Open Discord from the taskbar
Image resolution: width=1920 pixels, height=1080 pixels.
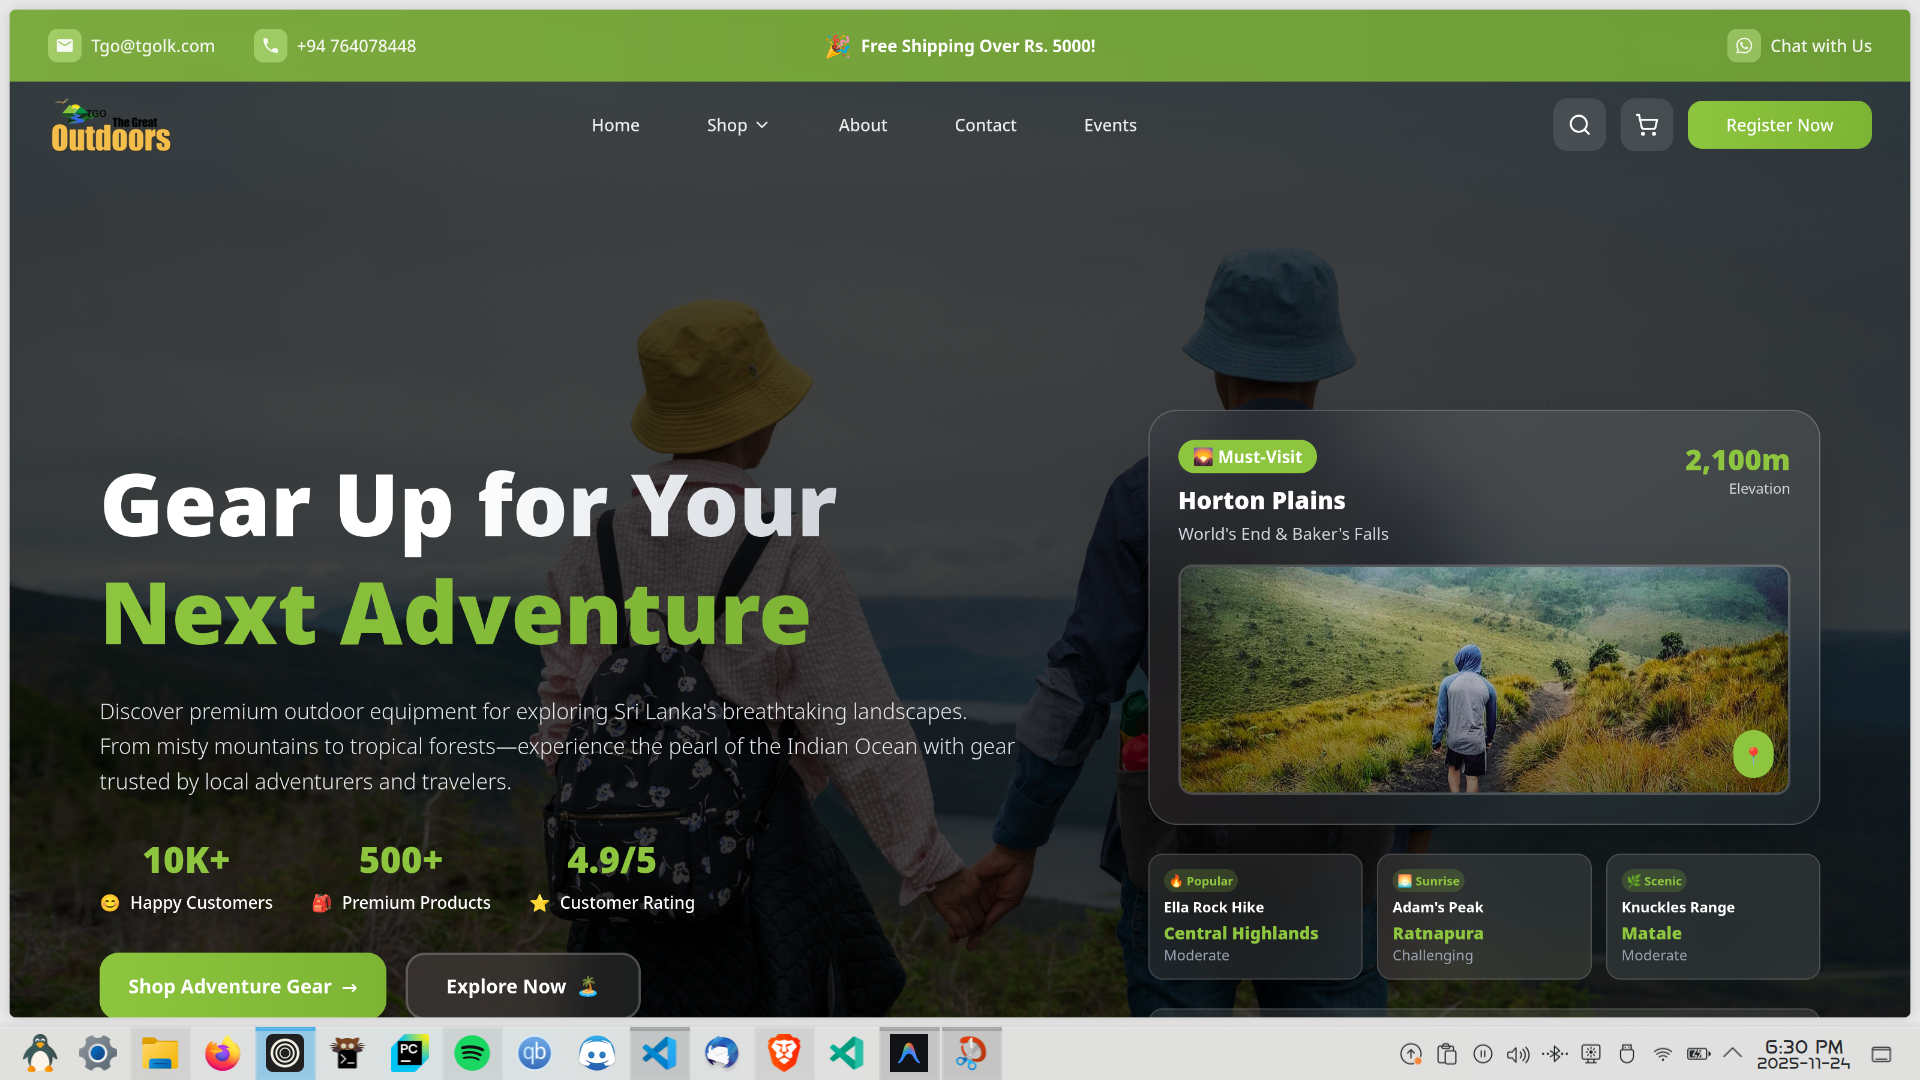pyautogui.click(x=597, y=1053)
